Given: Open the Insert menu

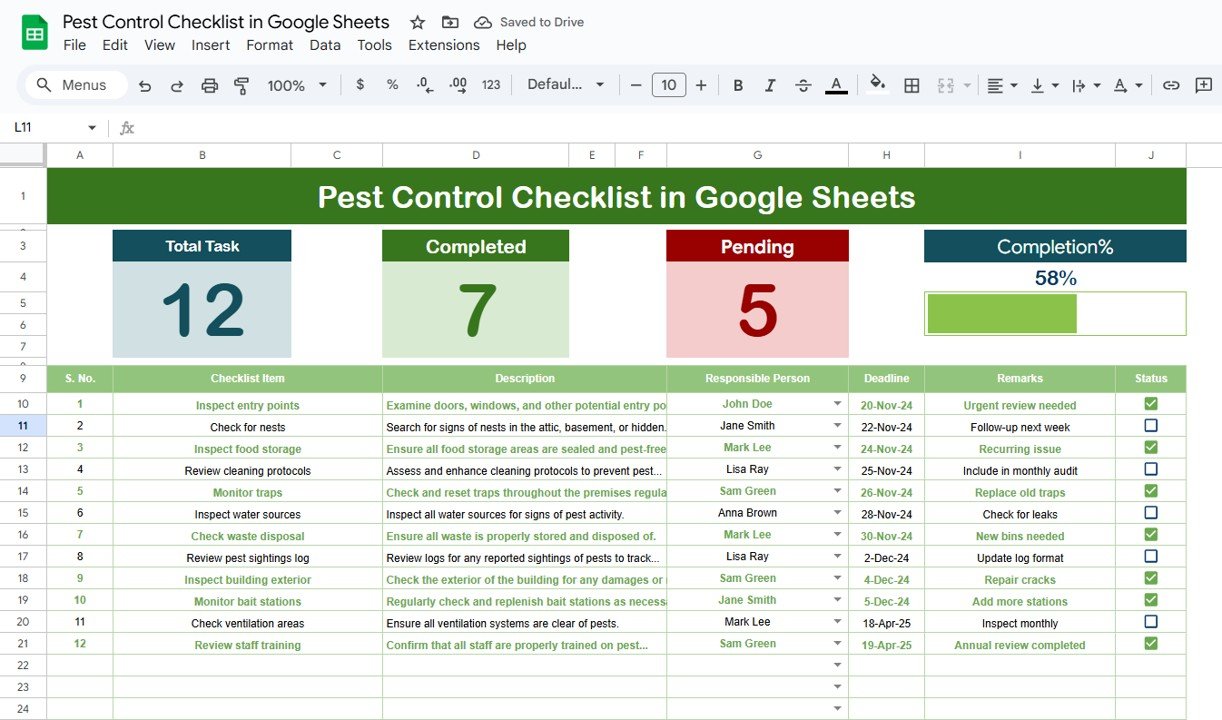Looking at the screenshot, I should pyautogui.click(x=211, y=45).
